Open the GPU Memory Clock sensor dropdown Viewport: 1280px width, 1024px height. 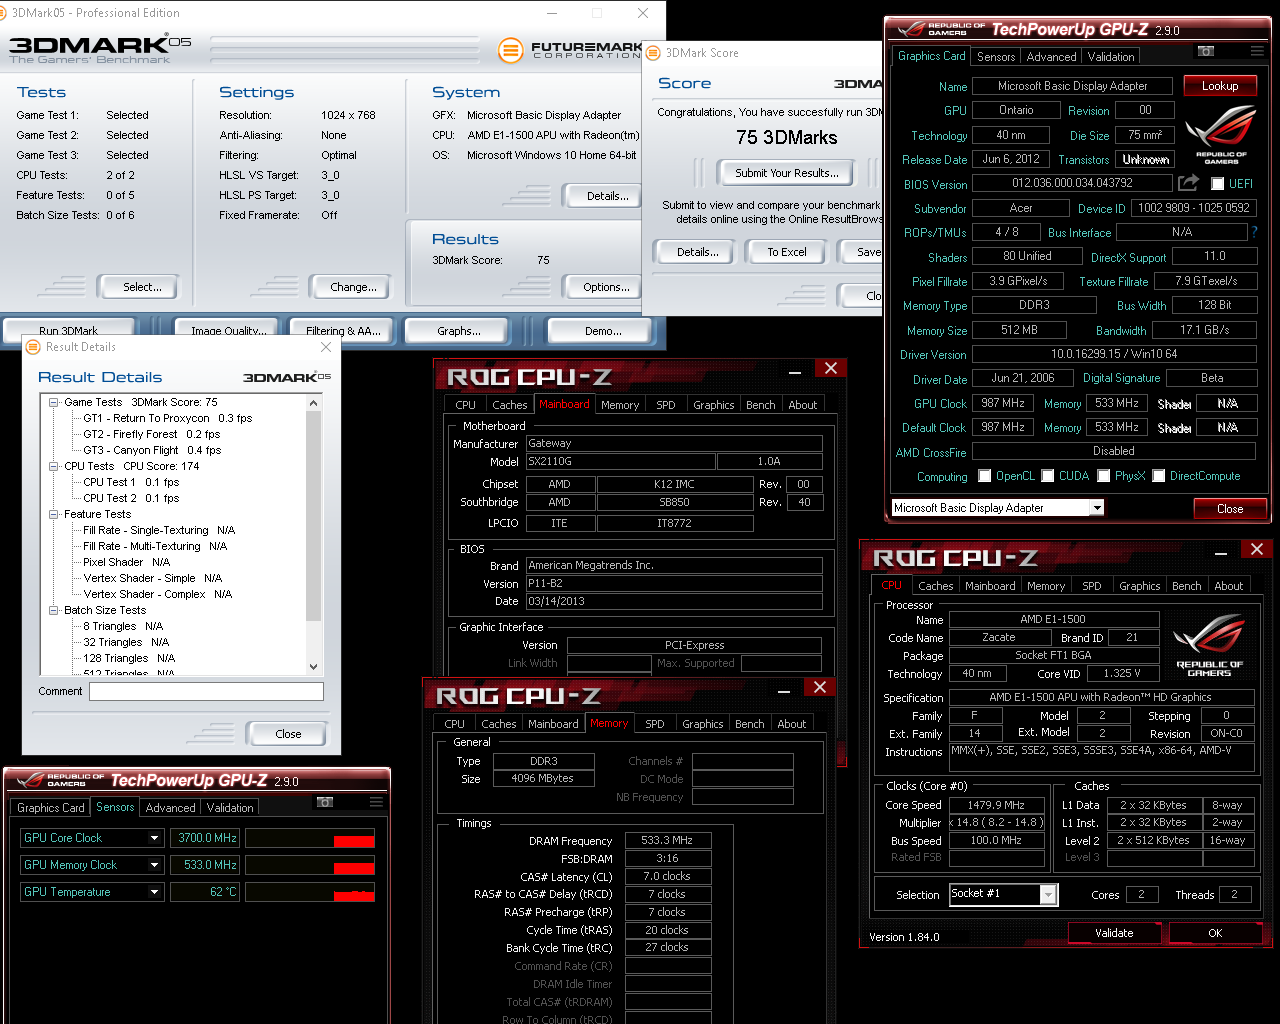(x=155, y=865)
